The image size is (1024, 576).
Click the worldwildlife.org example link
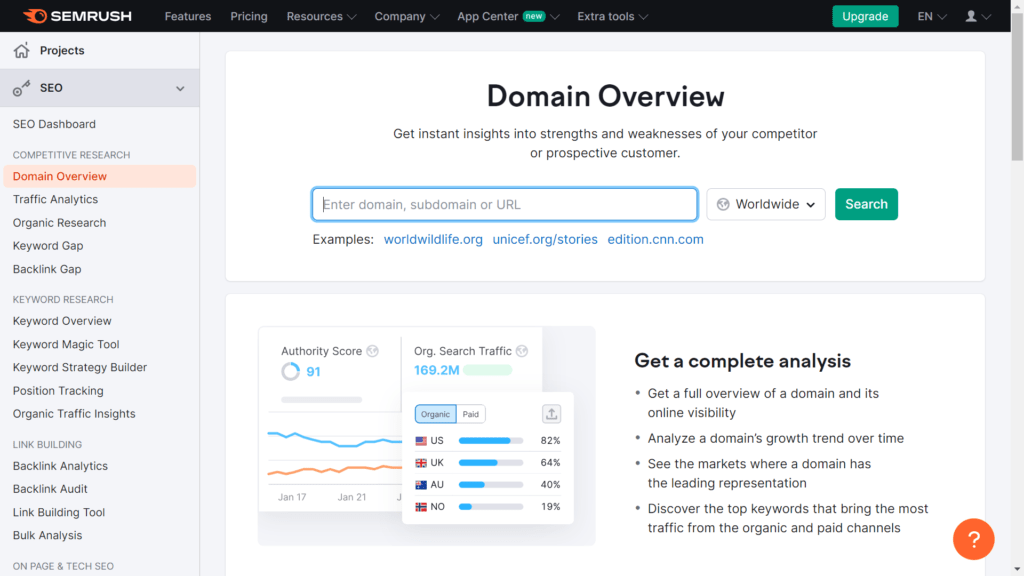(x=433, y=239)
